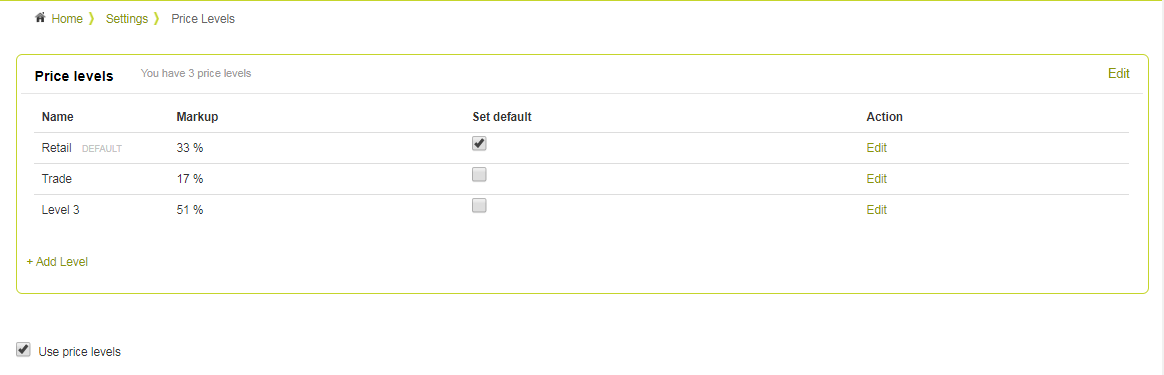This screenshot has height=375, width=1164.
Task: Open the Settings breadcrumb link
Action: (127, 19)
